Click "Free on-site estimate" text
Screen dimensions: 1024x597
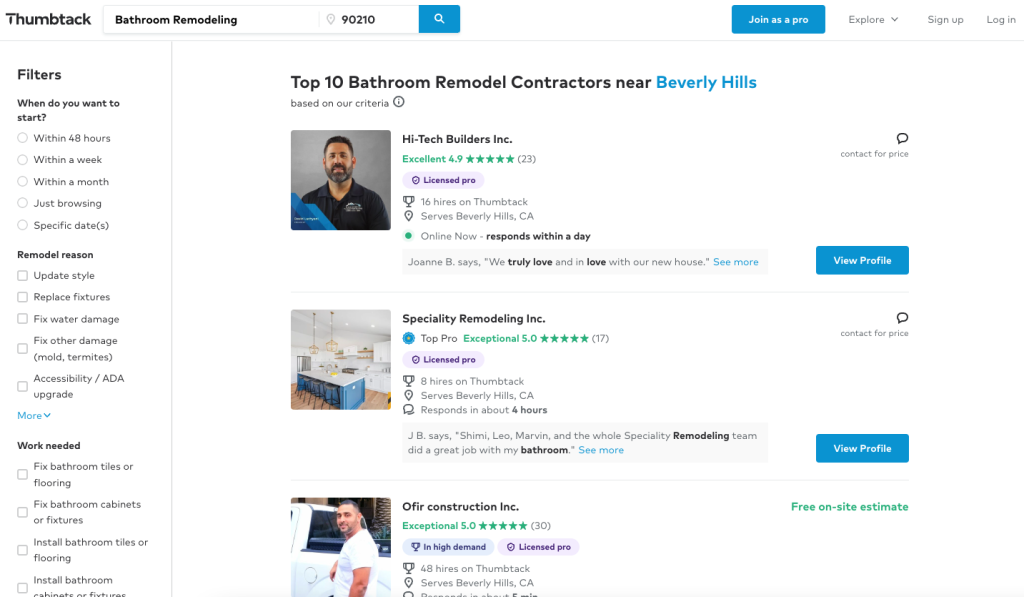(x=850, y=507)
